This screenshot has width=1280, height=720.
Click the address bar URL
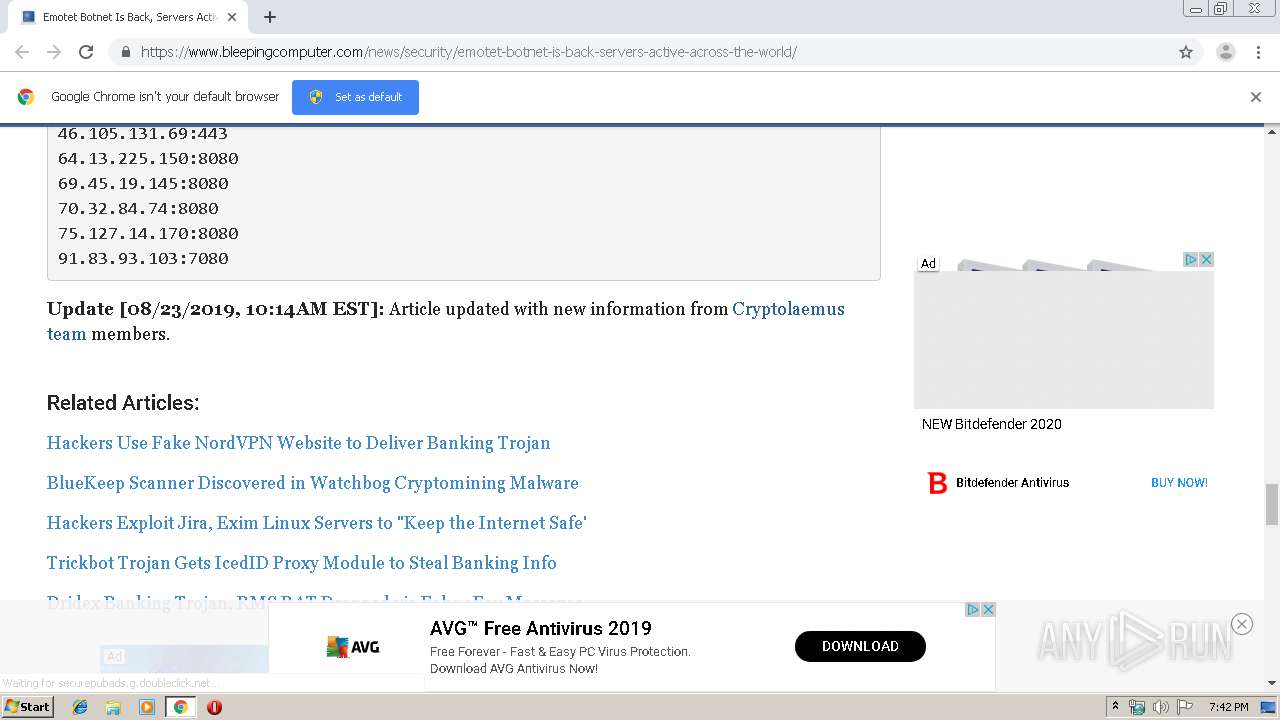[468, 52]
